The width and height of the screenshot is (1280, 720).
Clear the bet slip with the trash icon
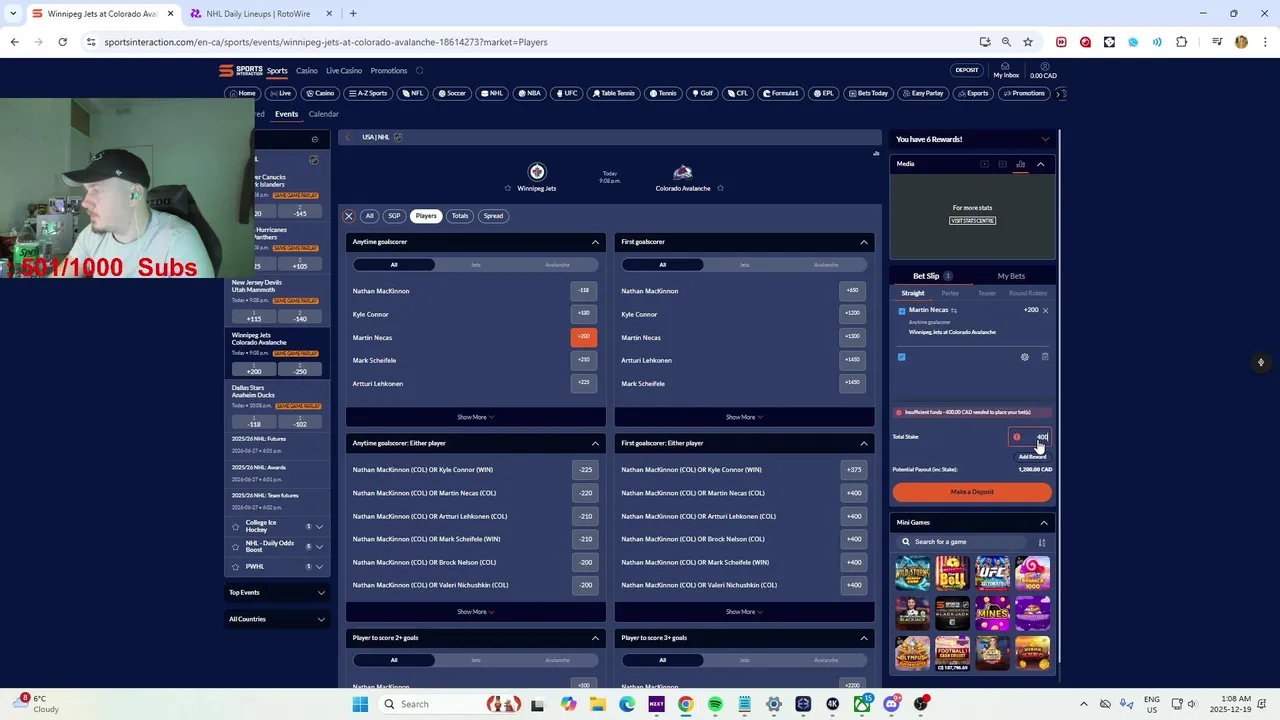pyautogui.click(x=1045, y=357)
